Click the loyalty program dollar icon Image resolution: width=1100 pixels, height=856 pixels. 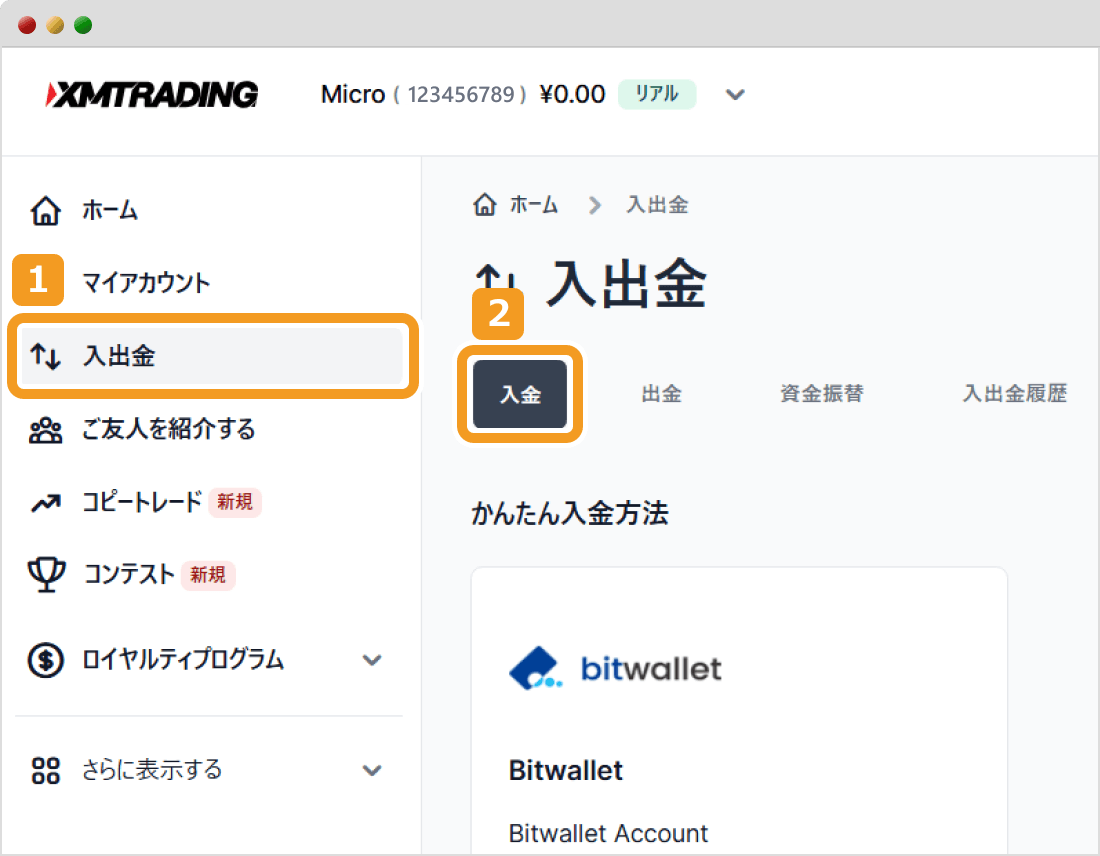(x=46, y=660)
